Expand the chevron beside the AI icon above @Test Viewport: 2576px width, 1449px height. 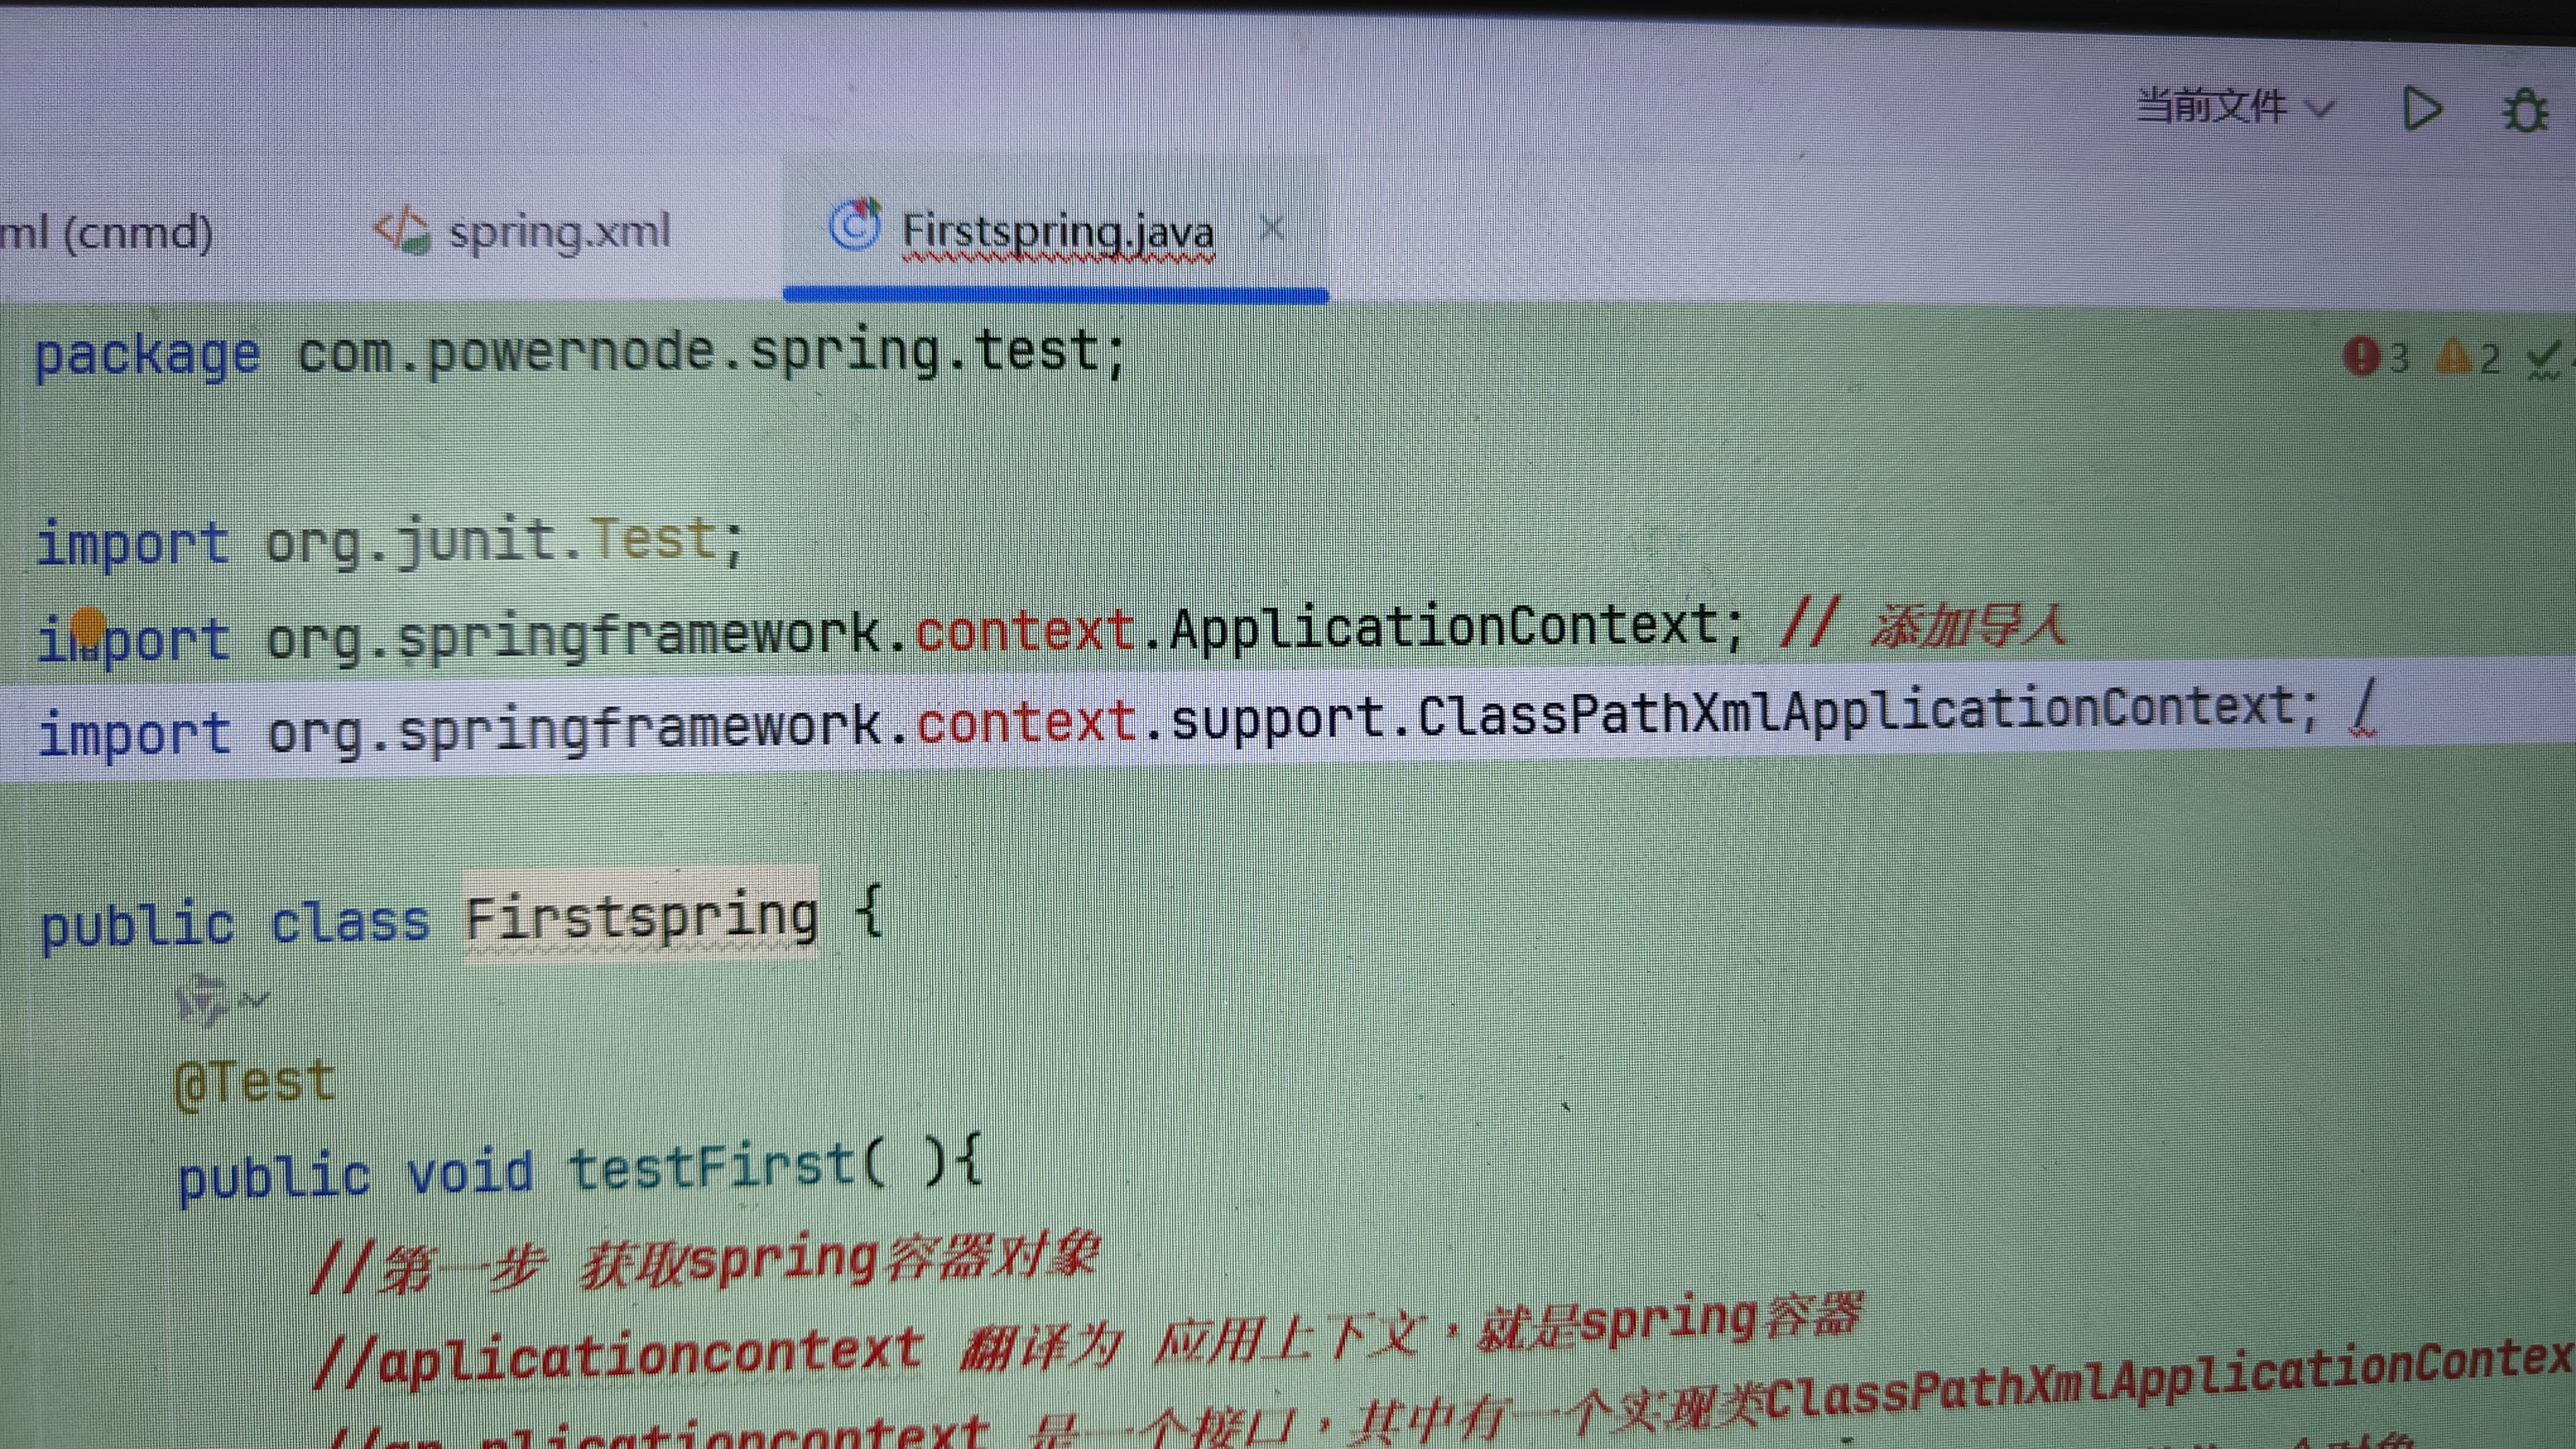[x=256, y=999]
